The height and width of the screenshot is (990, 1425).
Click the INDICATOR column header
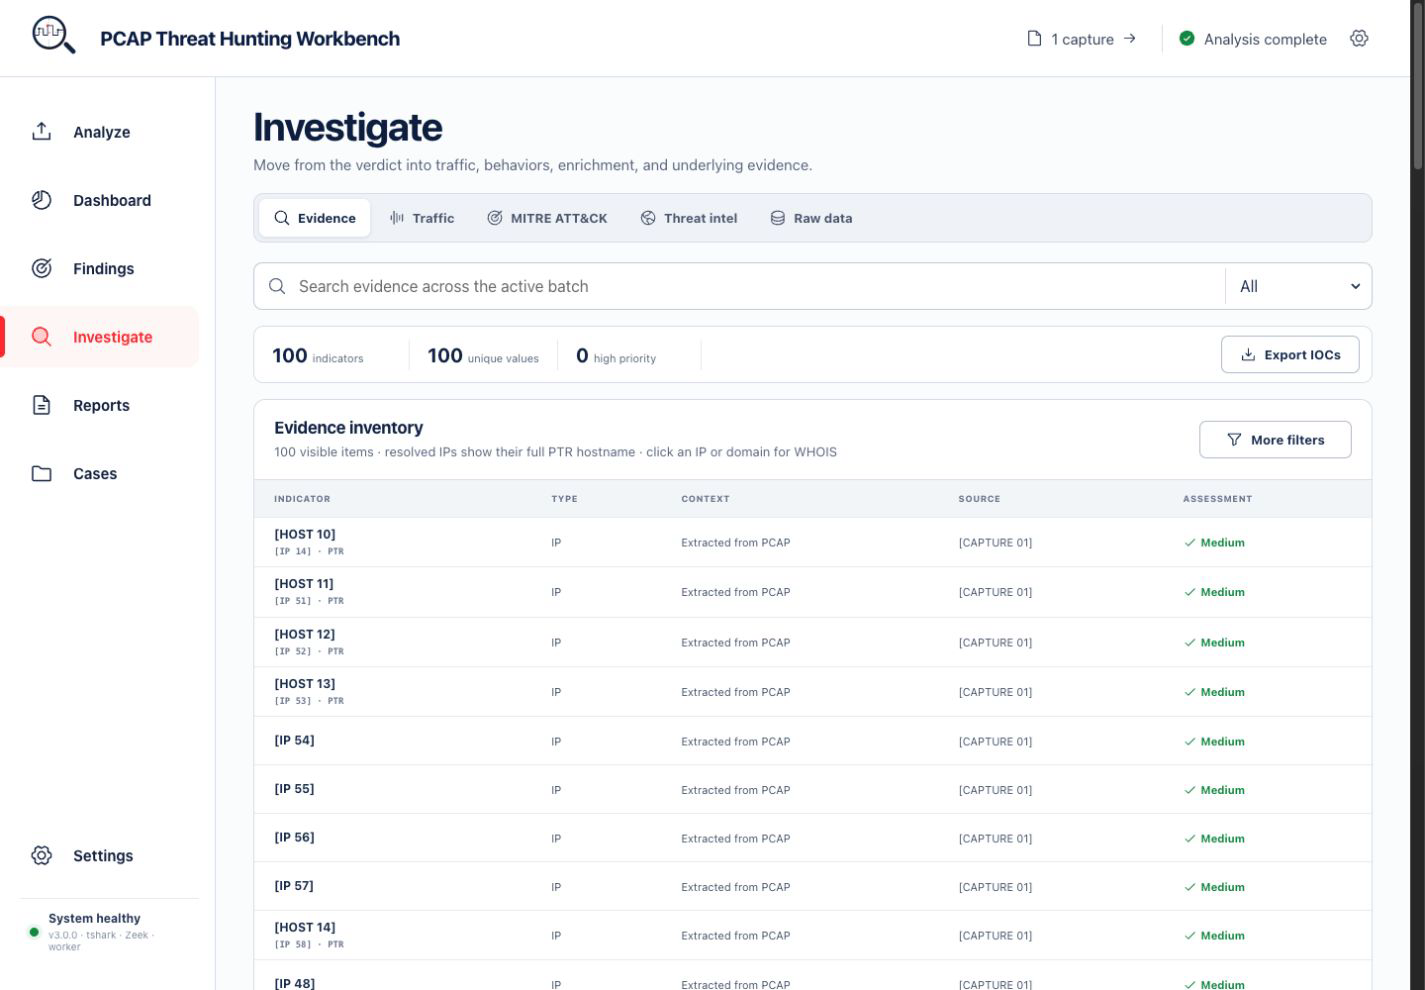302,498
